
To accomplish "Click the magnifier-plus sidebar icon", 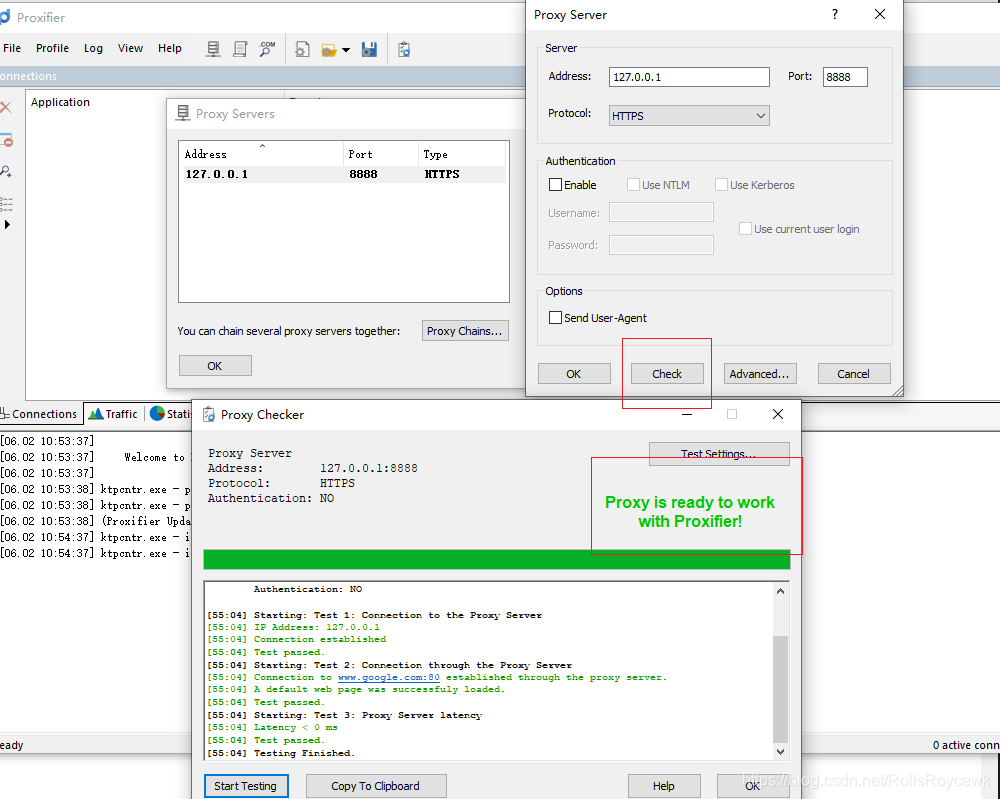I will tap(6, 172).
